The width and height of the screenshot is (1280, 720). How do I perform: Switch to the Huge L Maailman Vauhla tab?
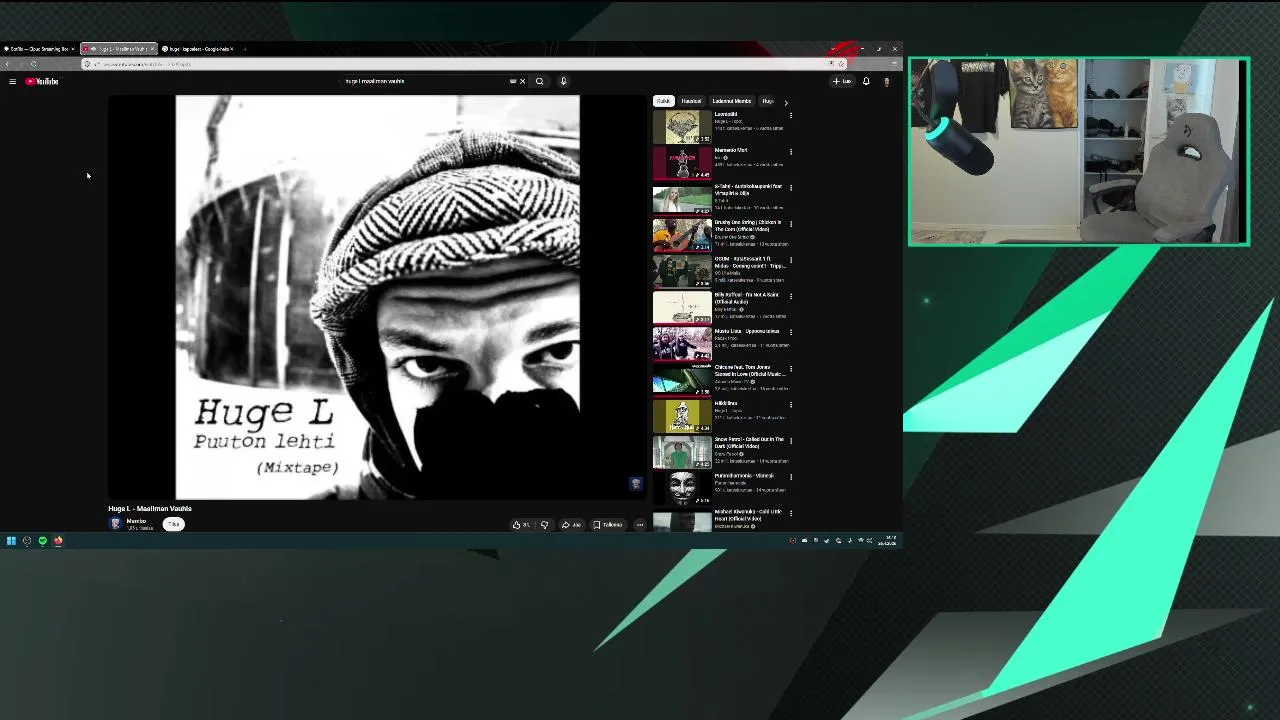(118, 48)
